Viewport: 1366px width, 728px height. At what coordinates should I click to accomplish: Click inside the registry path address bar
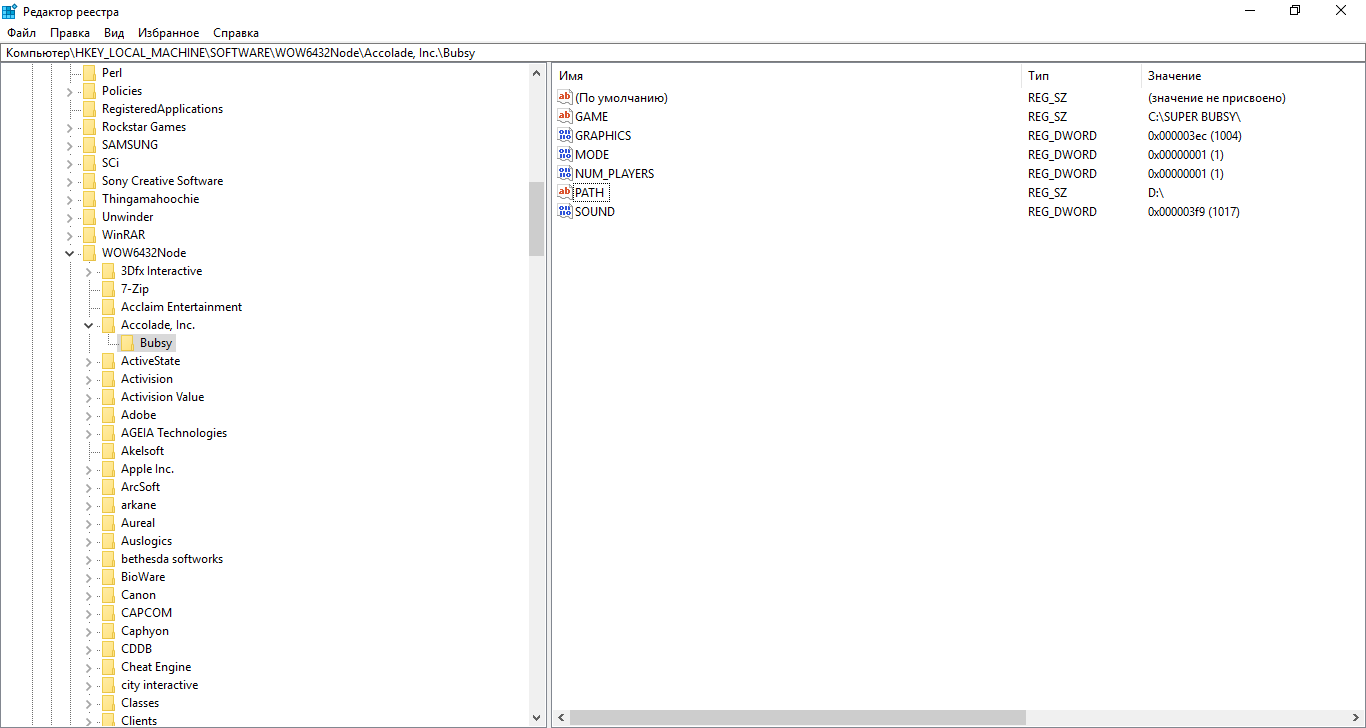pyautogui.click(x=400, y=51)
